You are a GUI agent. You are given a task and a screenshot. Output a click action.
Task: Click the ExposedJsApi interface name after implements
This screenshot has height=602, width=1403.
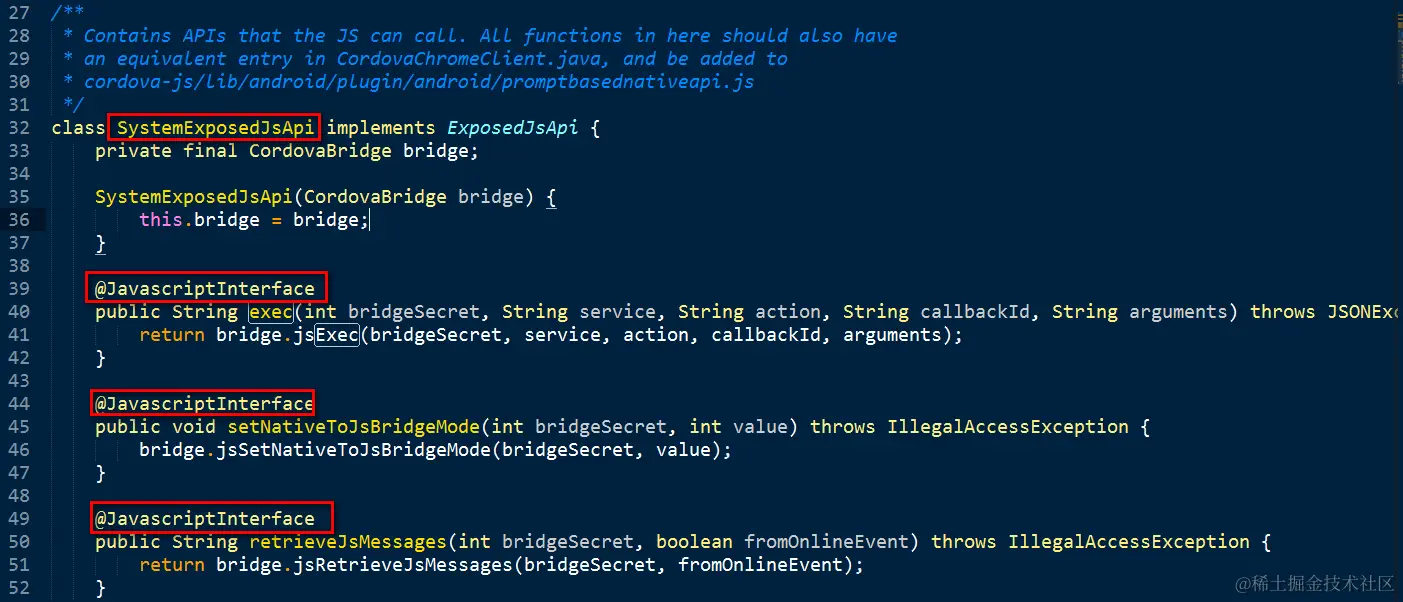pyautogui.click(x=512, y=128)
